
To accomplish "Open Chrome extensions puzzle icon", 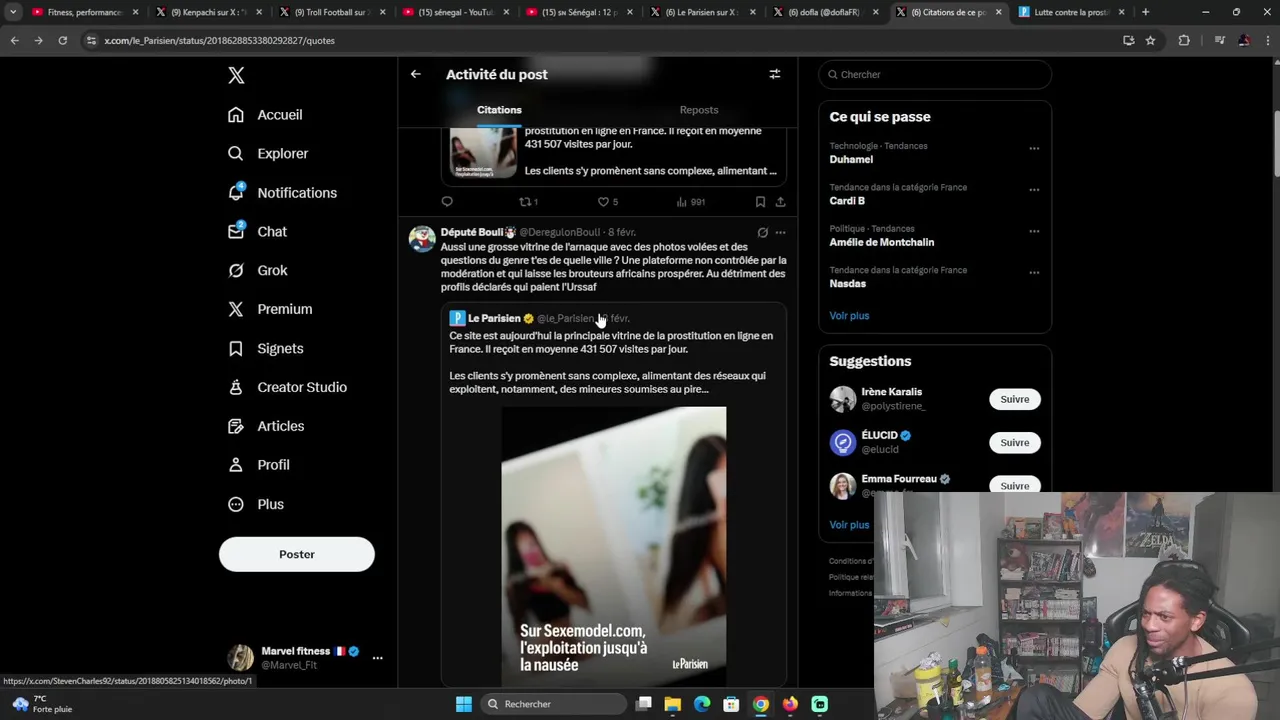I will (x=1184, y=40).
